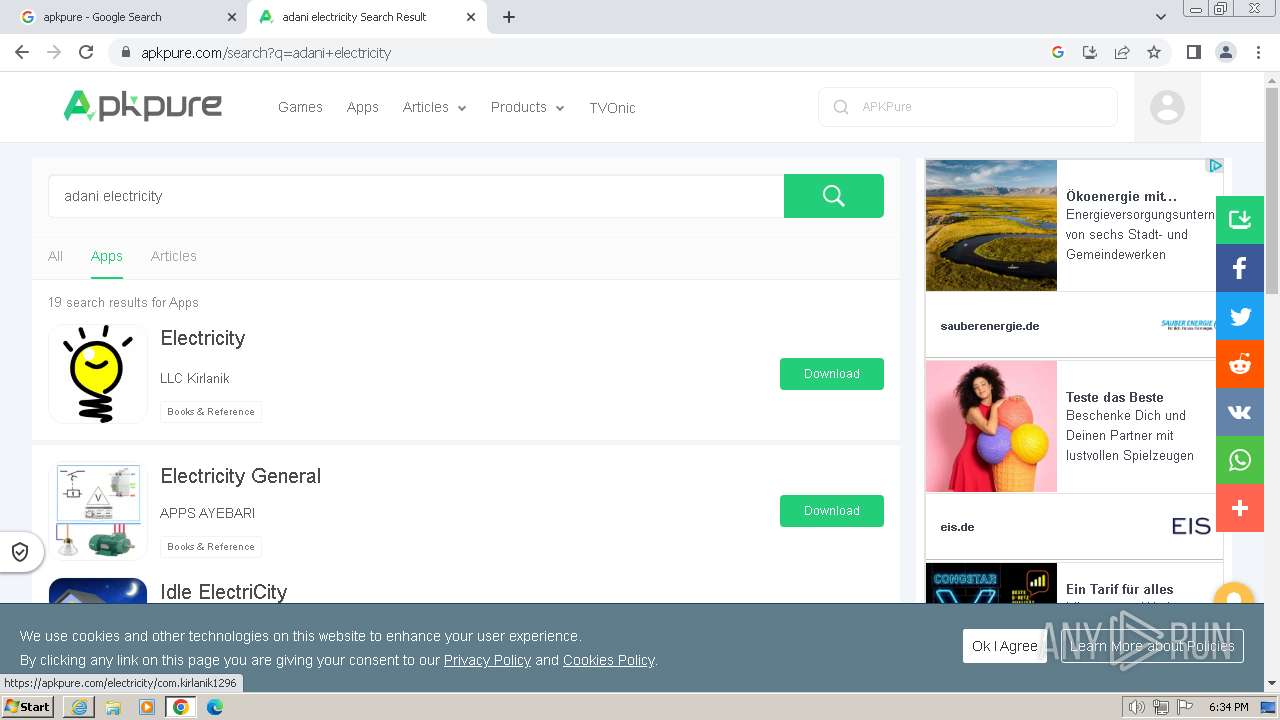Image resolution: width=1280 pixels, height=720 pixels.
Task: Click the Electricity General app icon
Action: (x=98, y=510)
